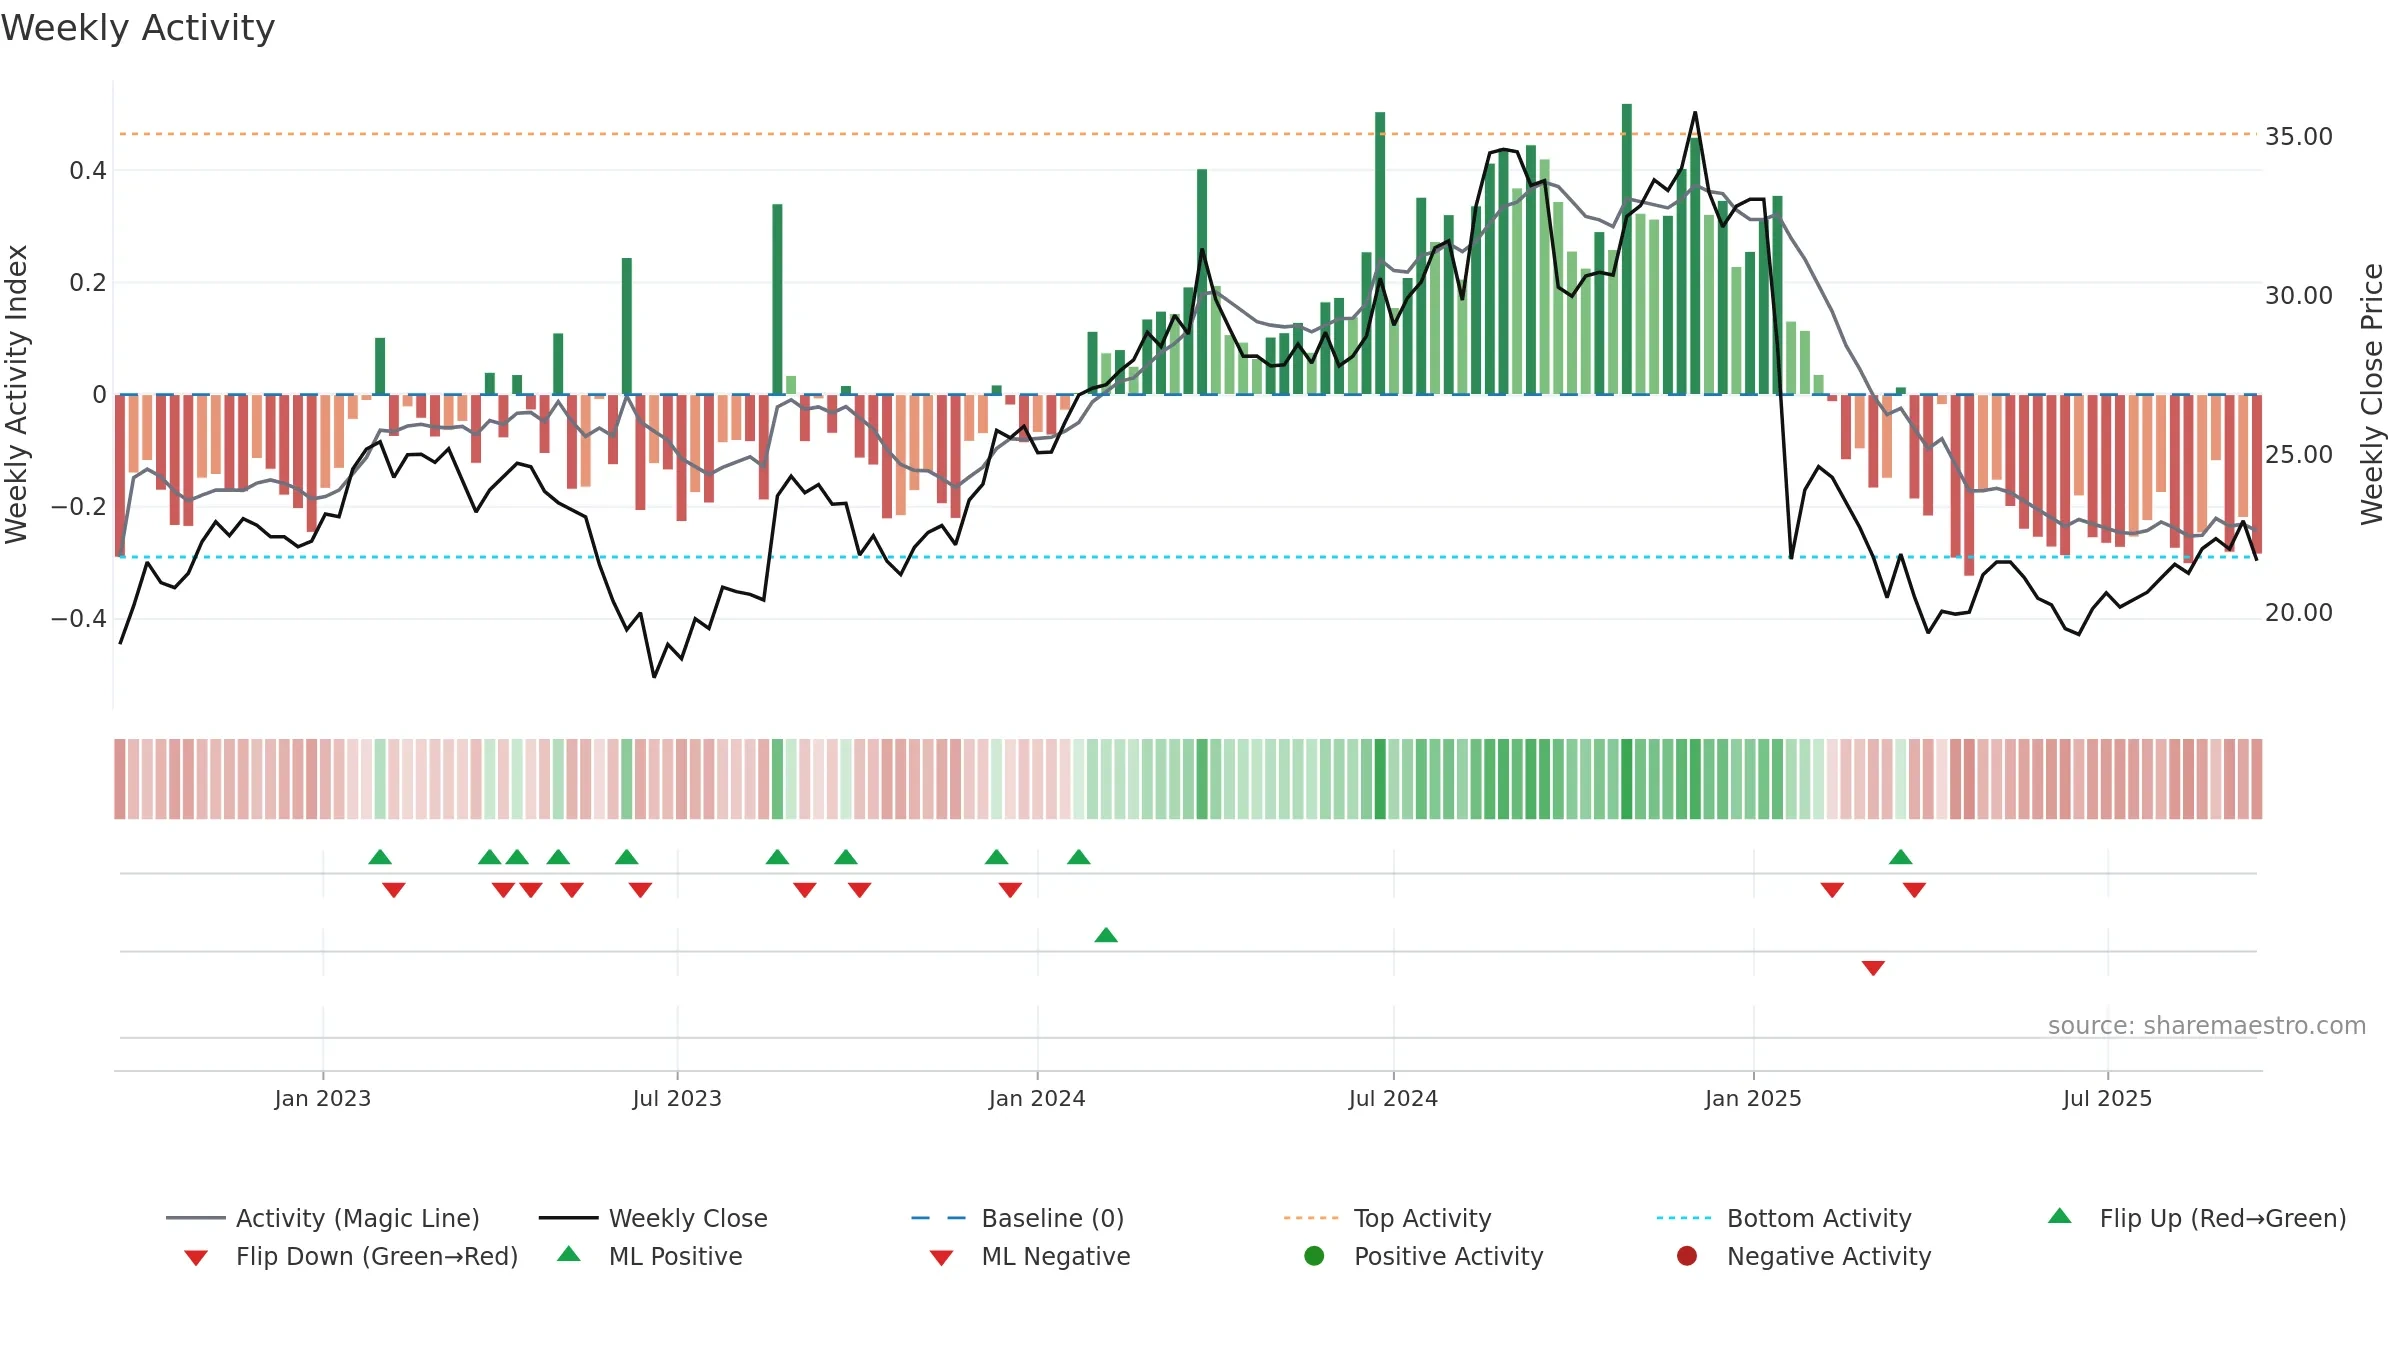This screenshot has width=2400, height=1350.
Task: Click the Negative Activity red circle icon
Action: coord(1687,1256)
